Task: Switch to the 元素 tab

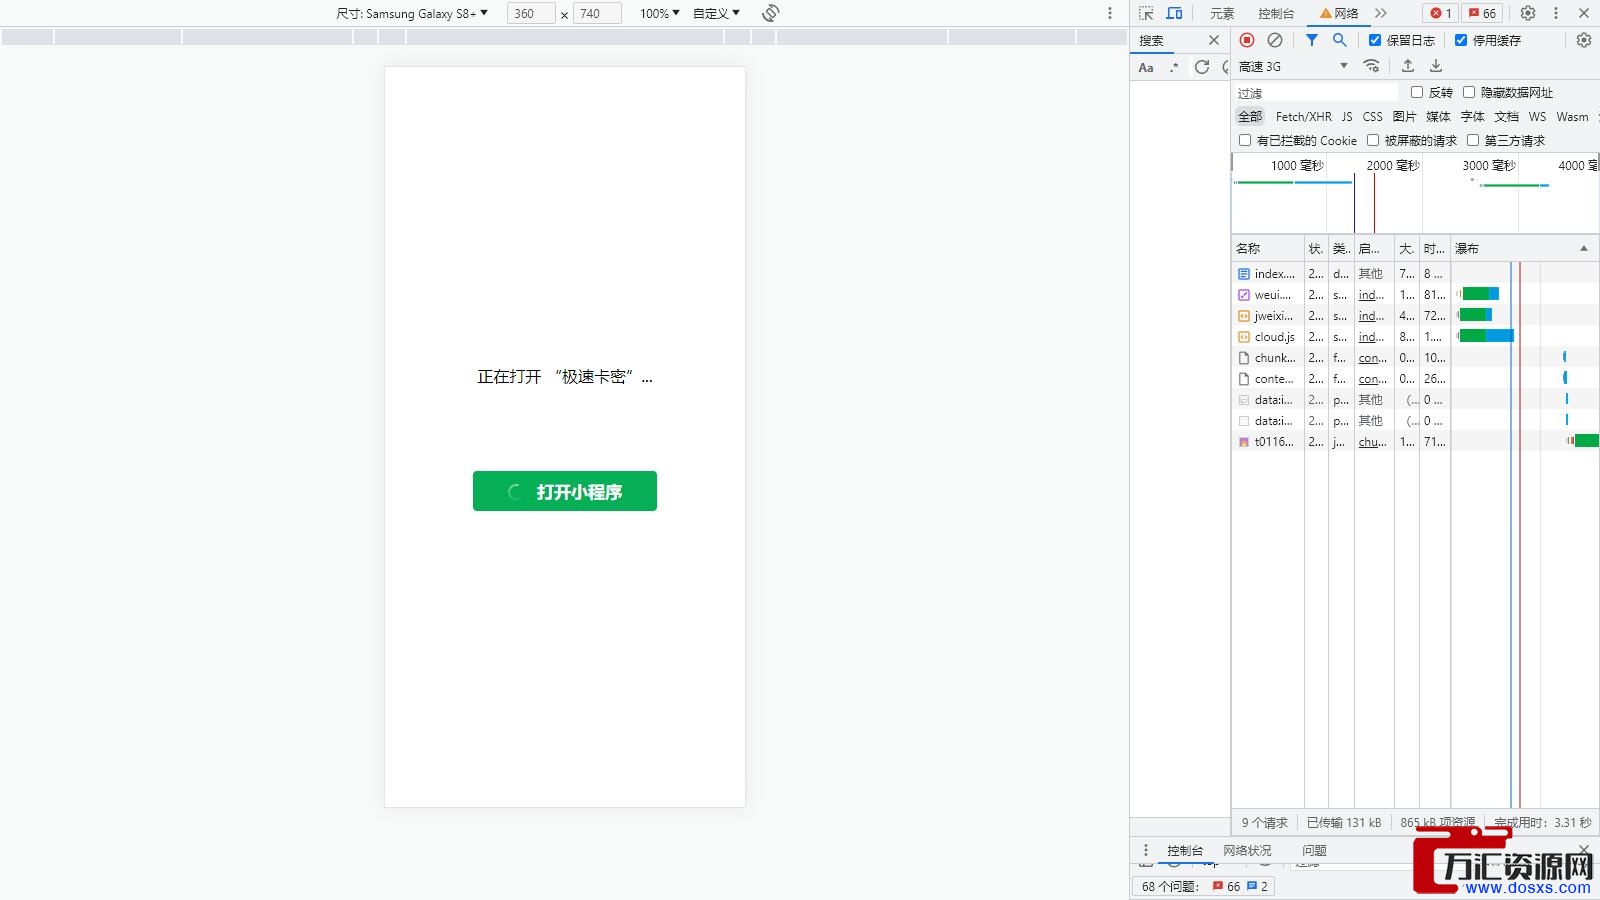Action: [x=1222, y=13]
